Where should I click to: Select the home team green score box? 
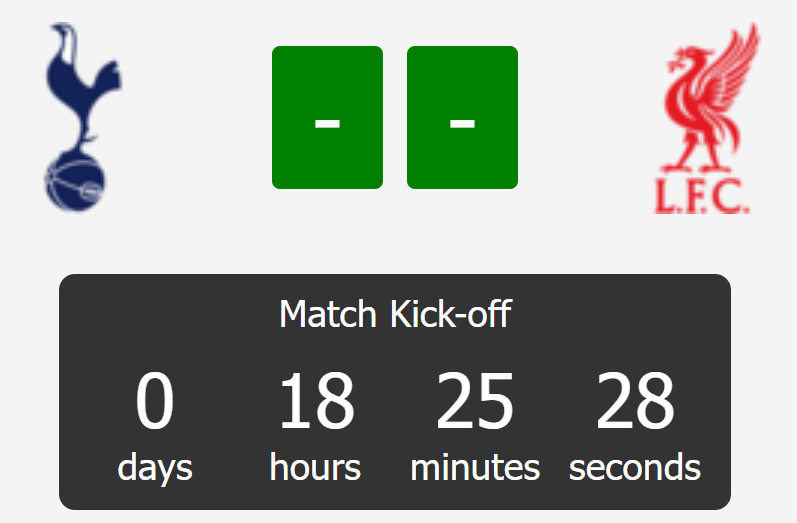point(327,117)
